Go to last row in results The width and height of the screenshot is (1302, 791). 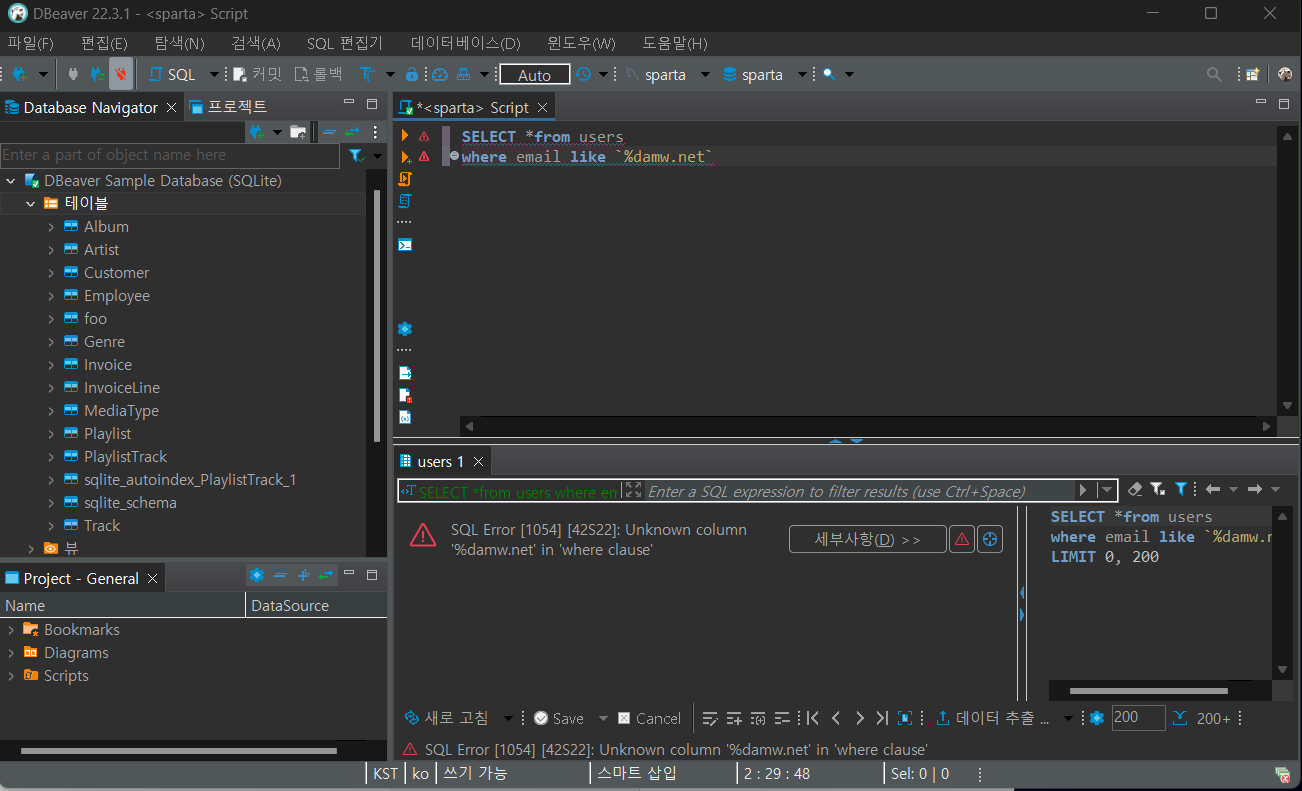click(882, 718)
